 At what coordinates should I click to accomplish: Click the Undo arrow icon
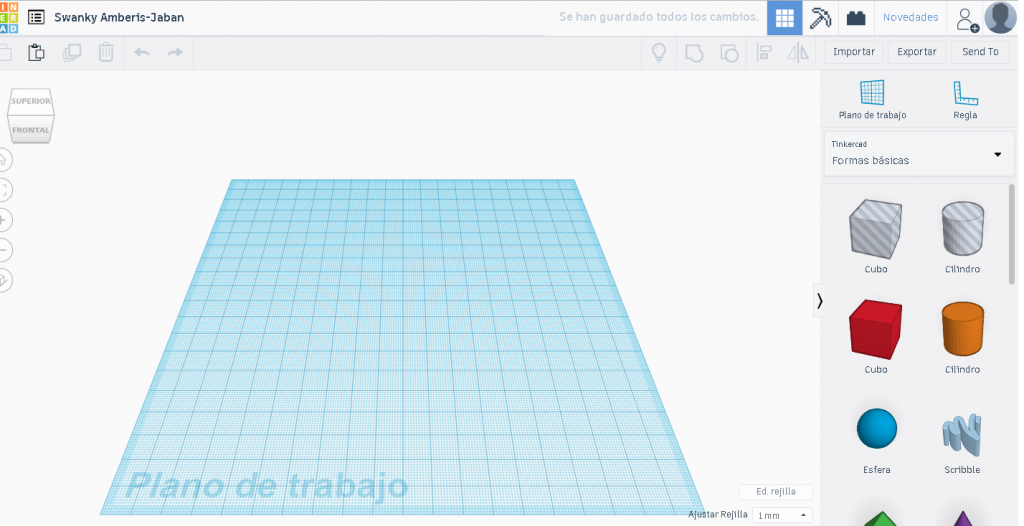click(x=141, y=52)
